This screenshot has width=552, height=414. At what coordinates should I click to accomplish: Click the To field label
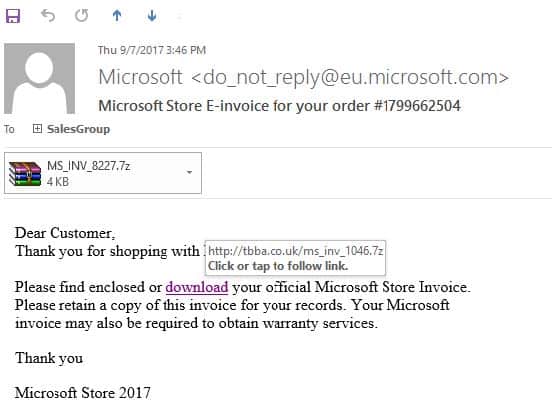click(x=10, y=129)
